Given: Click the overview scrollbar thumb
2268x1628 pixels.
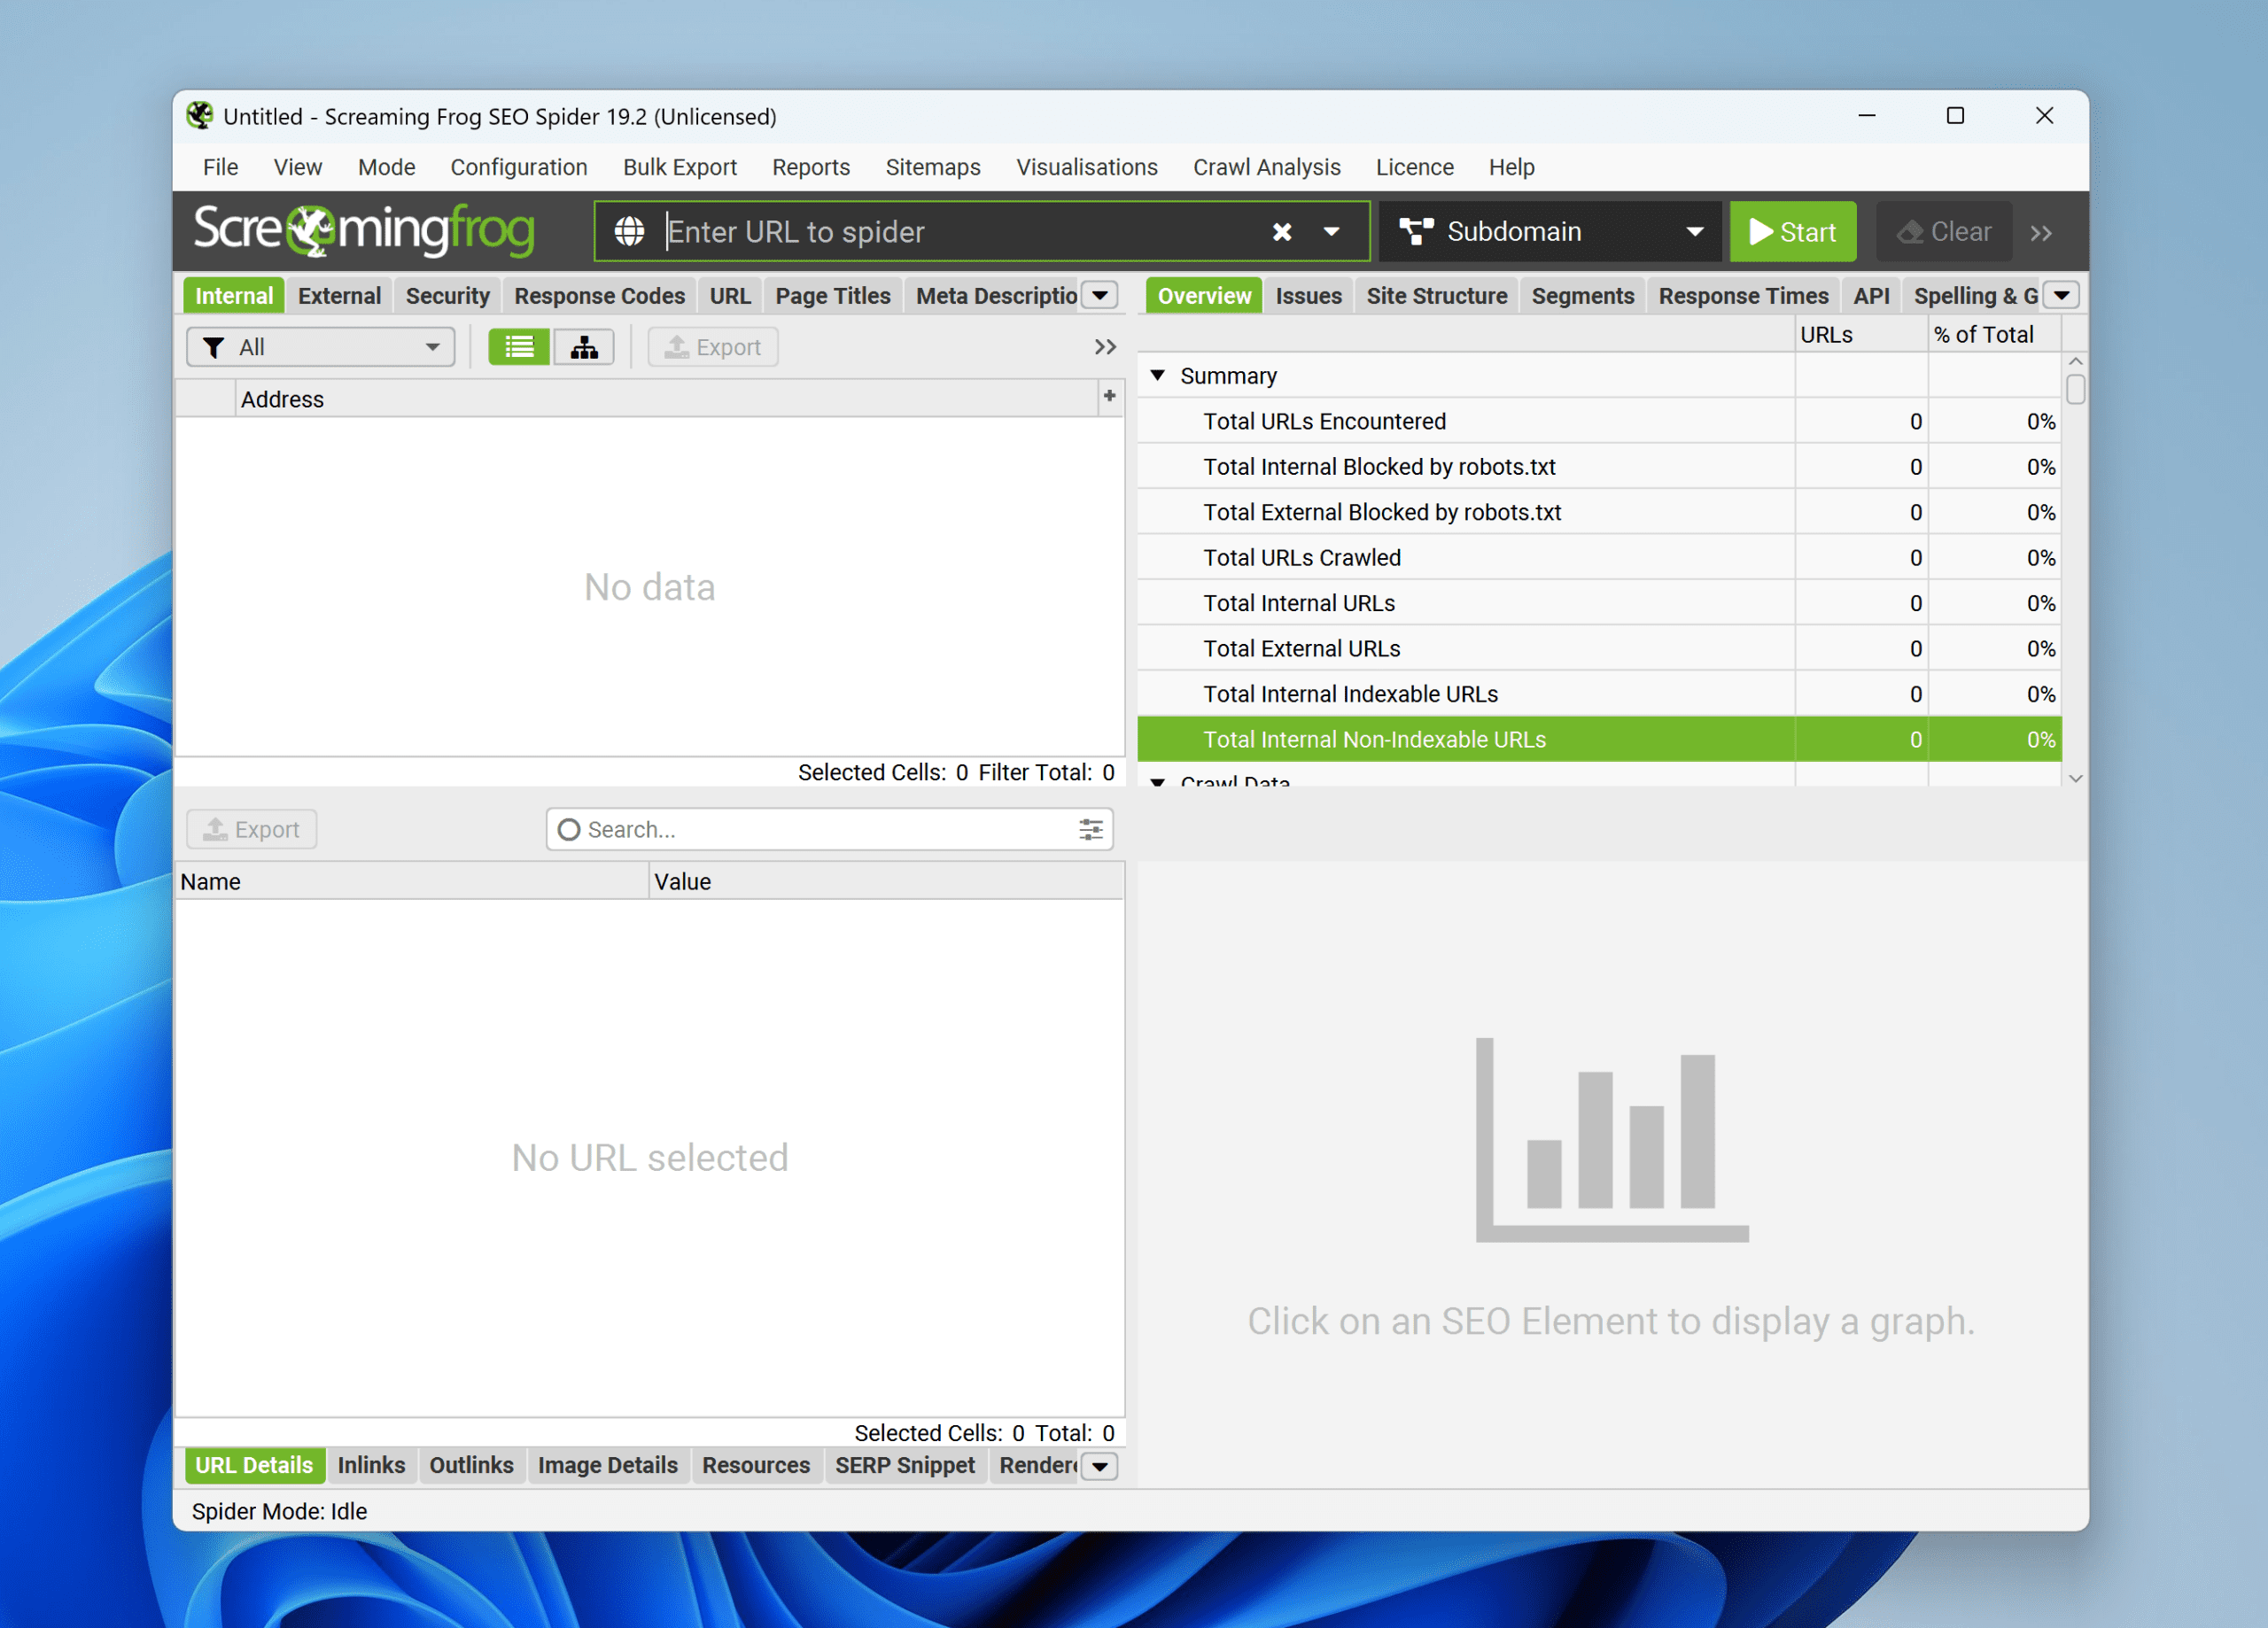Looking at the screenshot, I should point(2075,389).
